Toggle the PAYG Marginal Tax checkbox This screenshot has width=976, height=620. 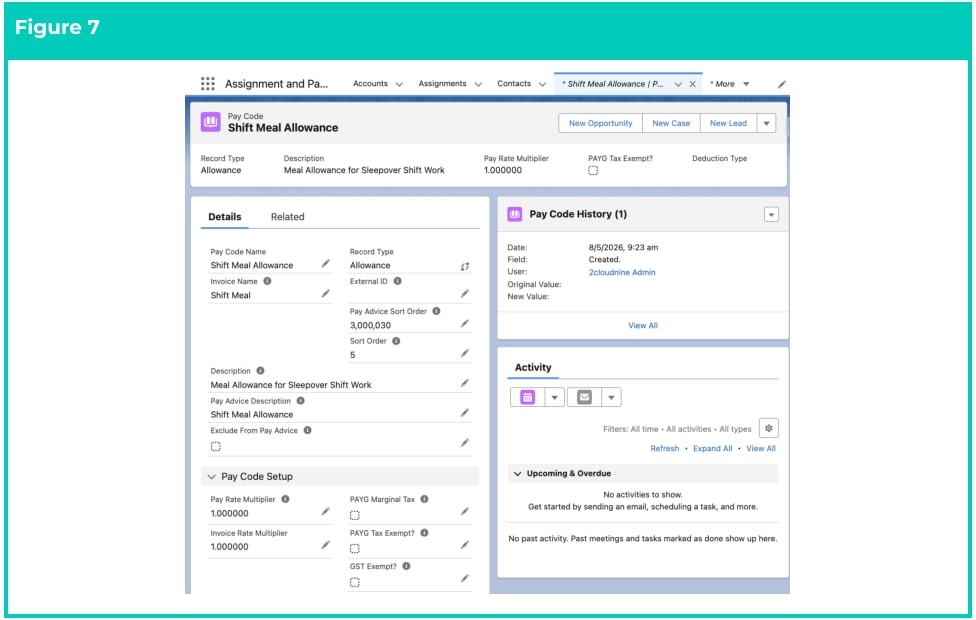(x=355, y=515)
